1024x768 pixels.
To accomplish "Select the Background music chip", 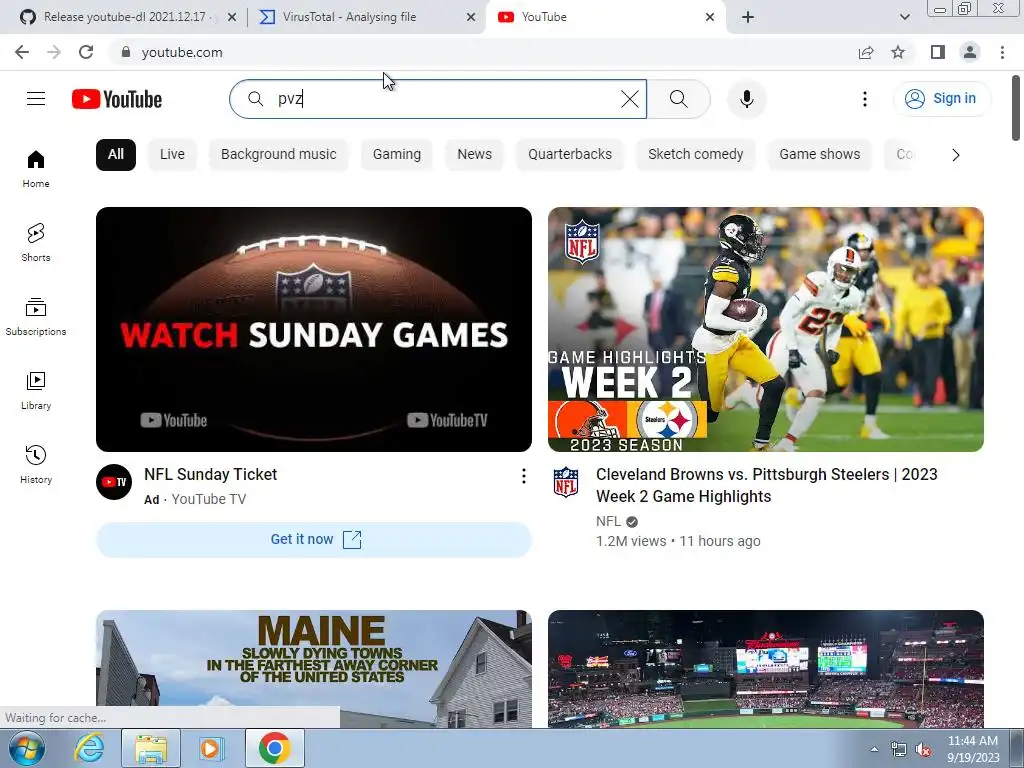I will pyautogui.click(x=279, y=155).
